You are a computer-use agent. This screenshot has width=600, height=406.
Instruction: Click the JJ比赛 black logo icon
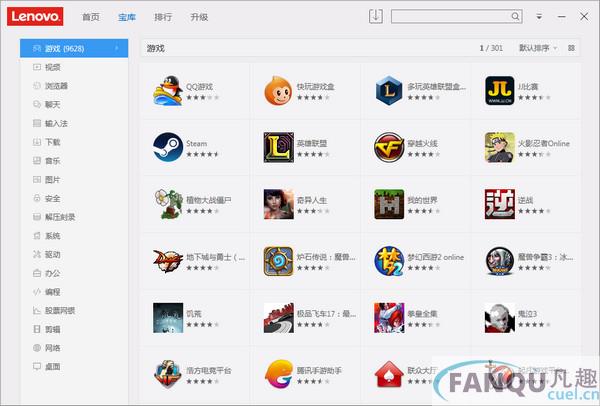tap(499, 90)
